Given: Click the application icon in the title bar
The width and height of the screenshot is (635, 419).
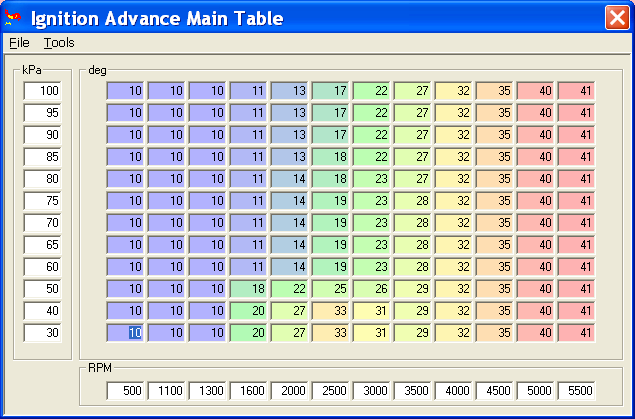Looking at the screenshot, I should tap(15, 18).
